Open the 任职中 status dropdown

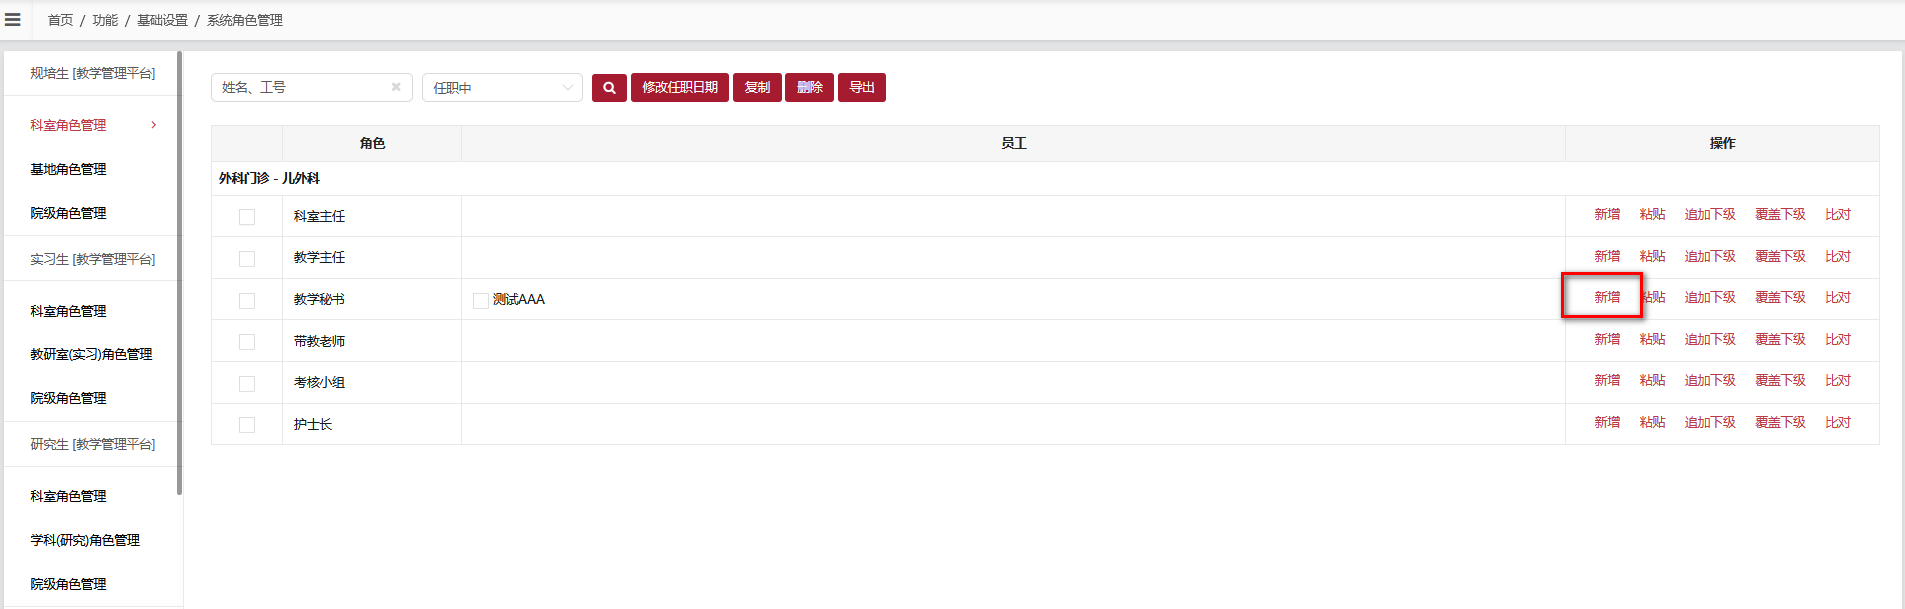[x=502, y=88]
